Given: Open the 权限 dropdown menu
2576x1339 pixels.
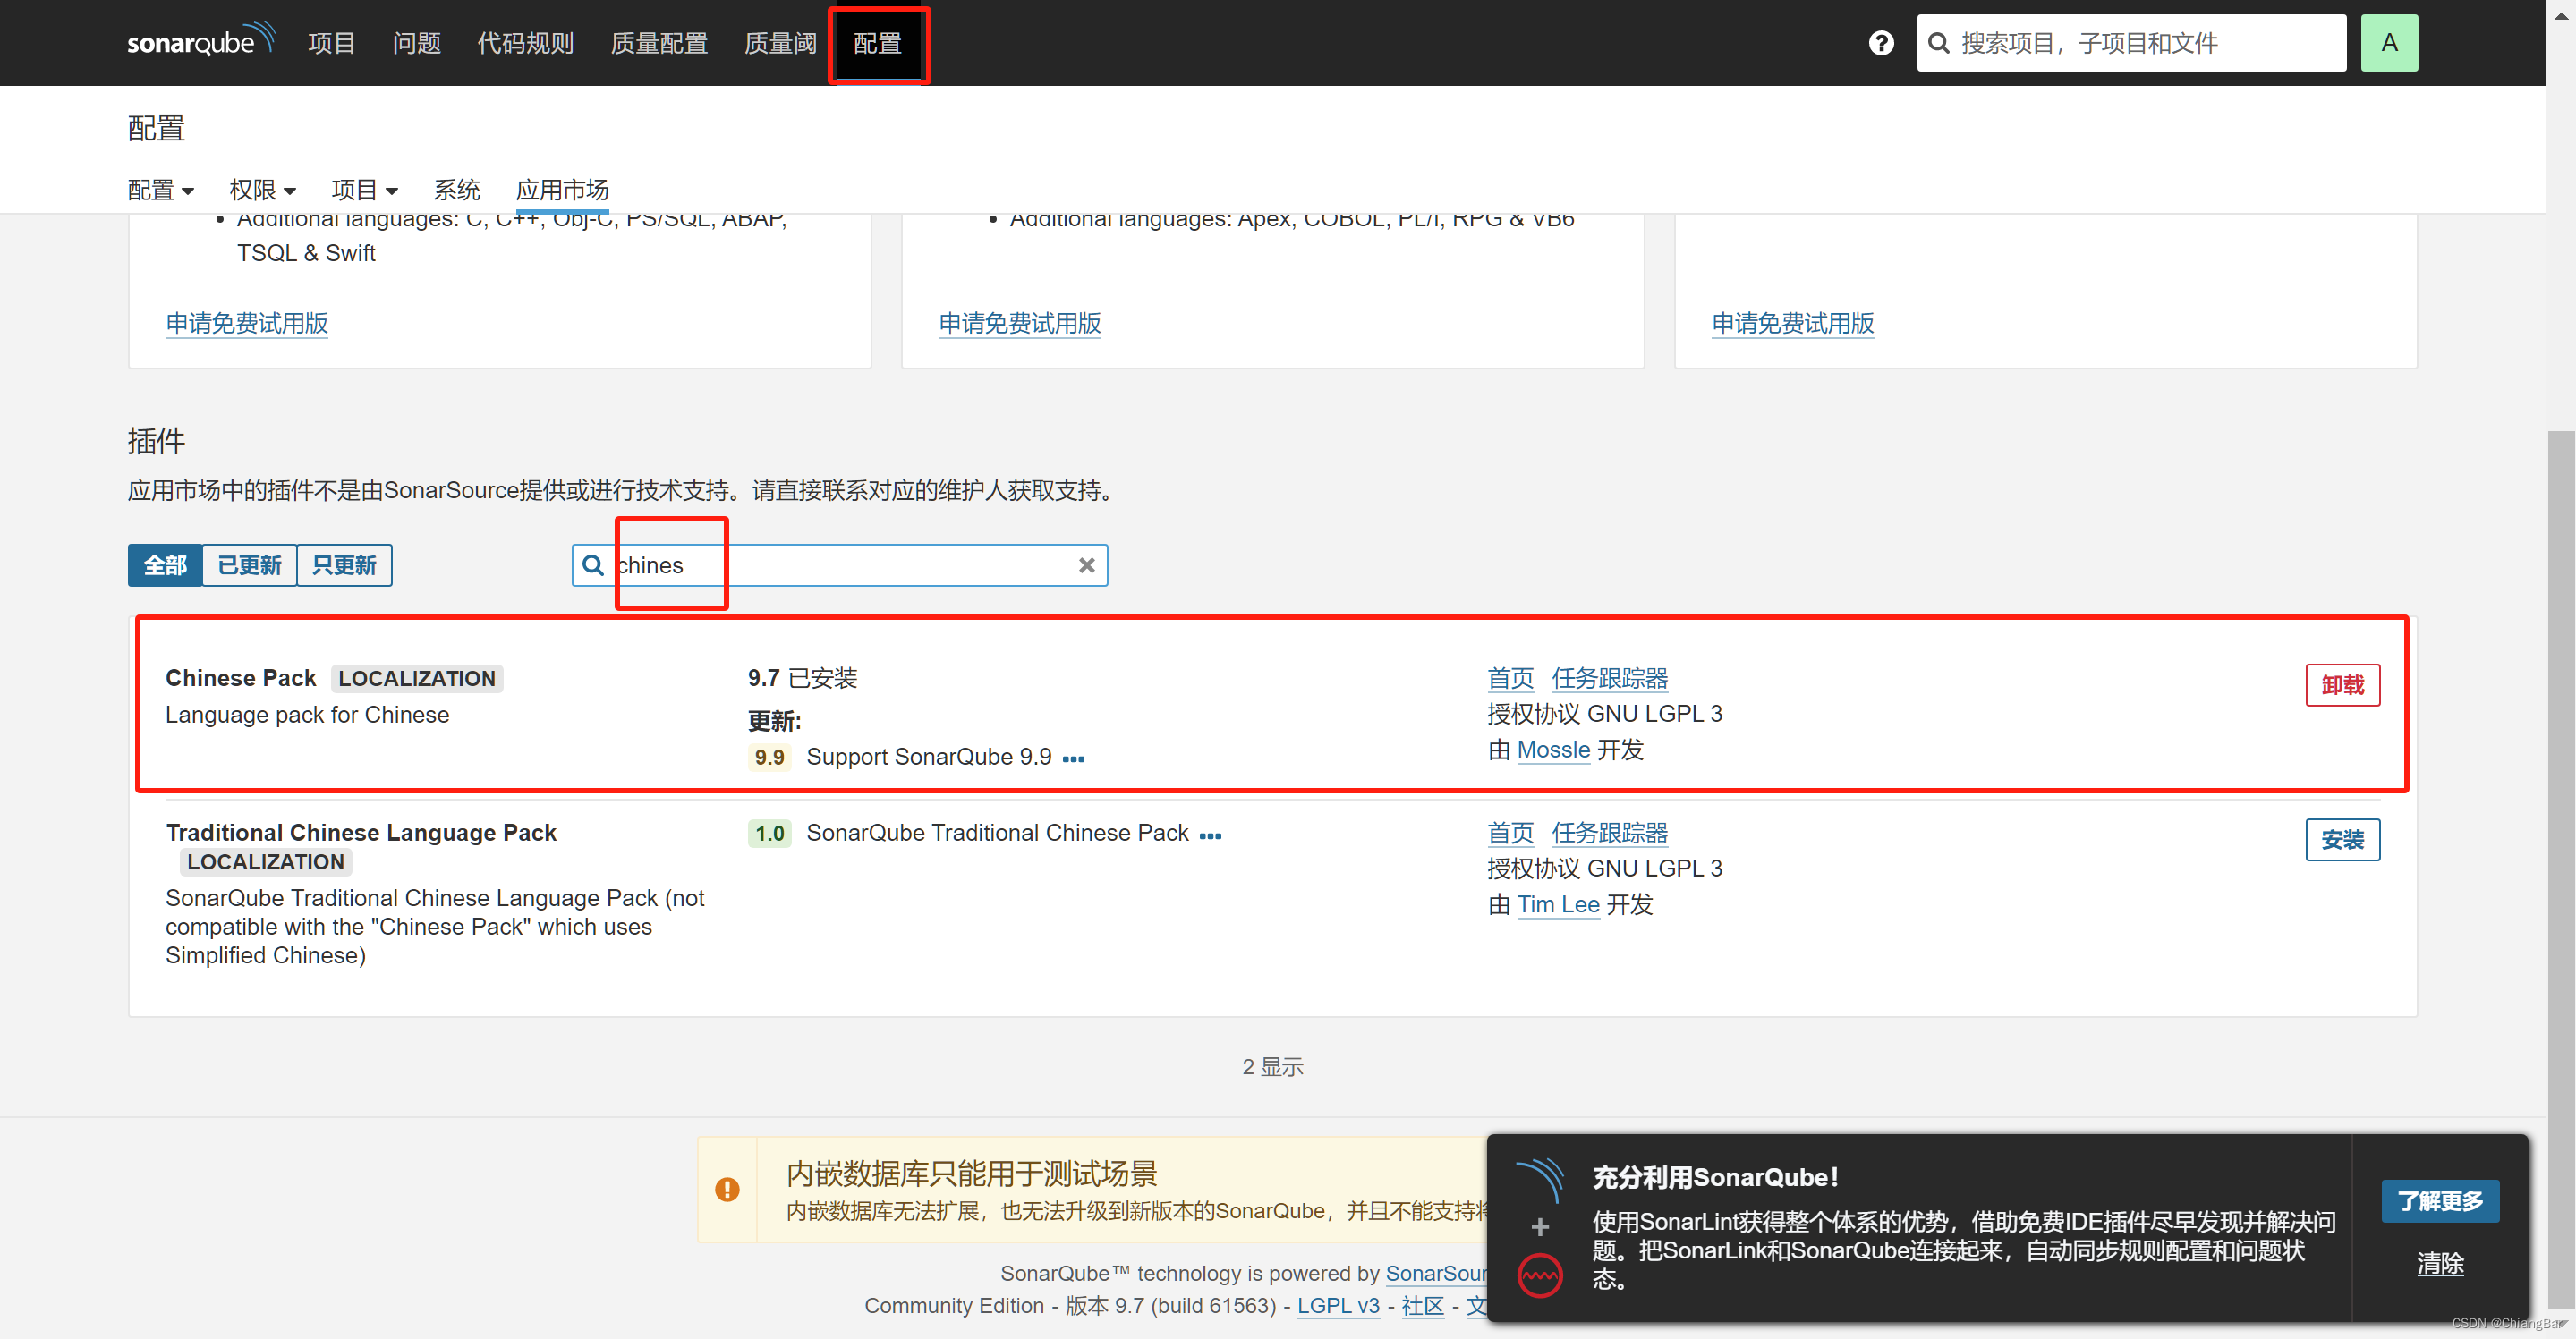Looking at the screenshot, I should click(263, 190).
